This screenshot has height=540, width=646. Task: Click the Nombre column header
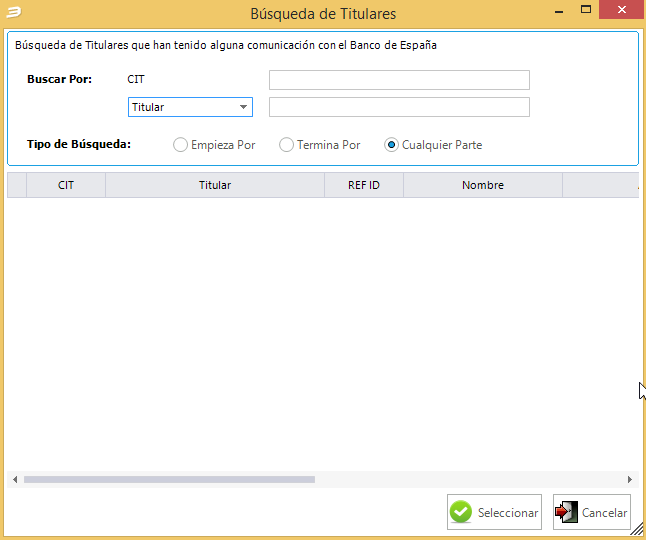(x=483, y=185)
